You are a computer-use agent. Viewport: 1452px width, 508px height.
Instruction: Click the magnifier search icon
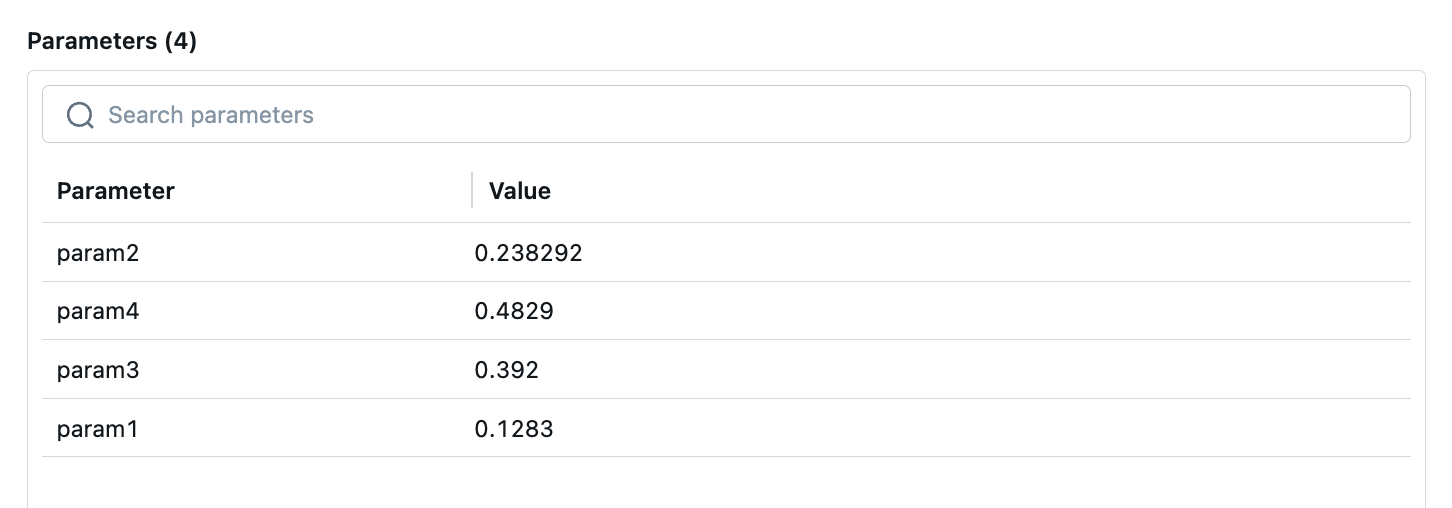(x=80, y=115)
